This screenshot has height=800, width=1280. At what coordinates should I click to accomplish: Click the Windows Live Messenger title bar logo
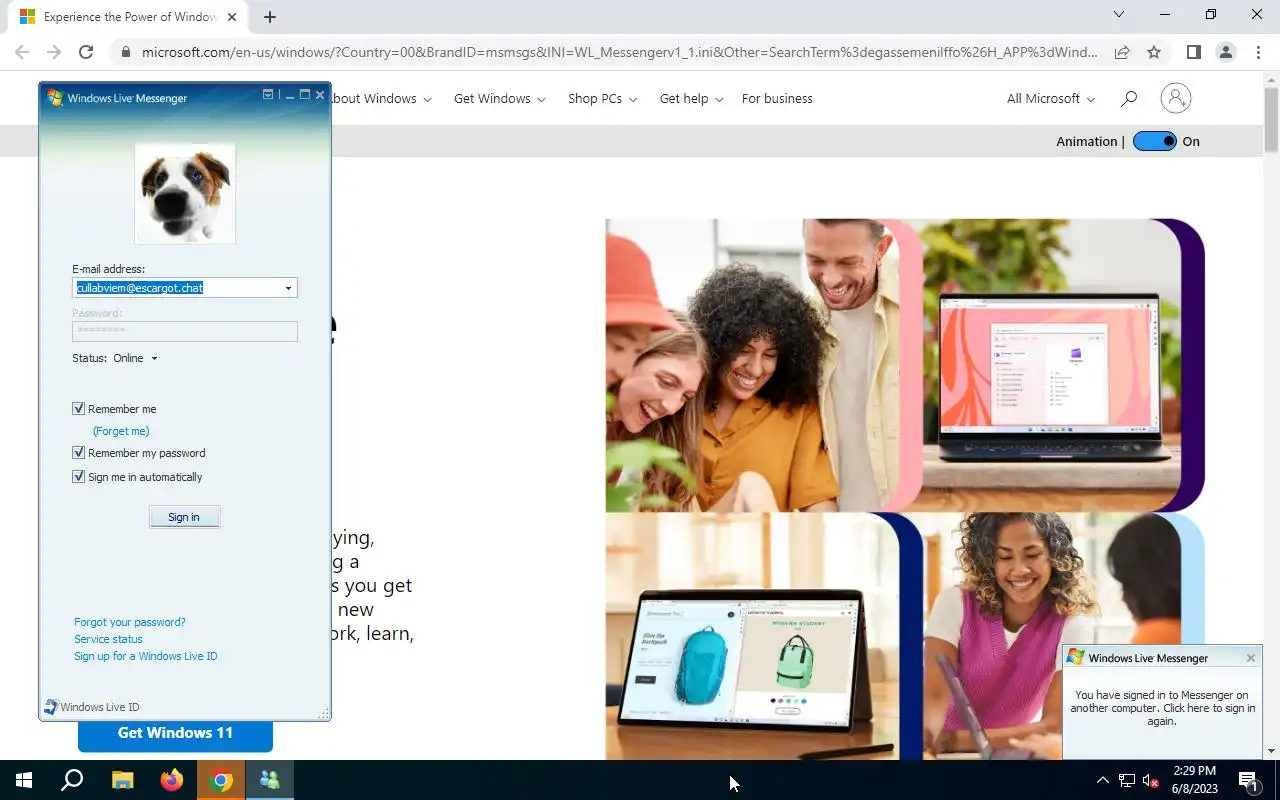pos(55,98)
